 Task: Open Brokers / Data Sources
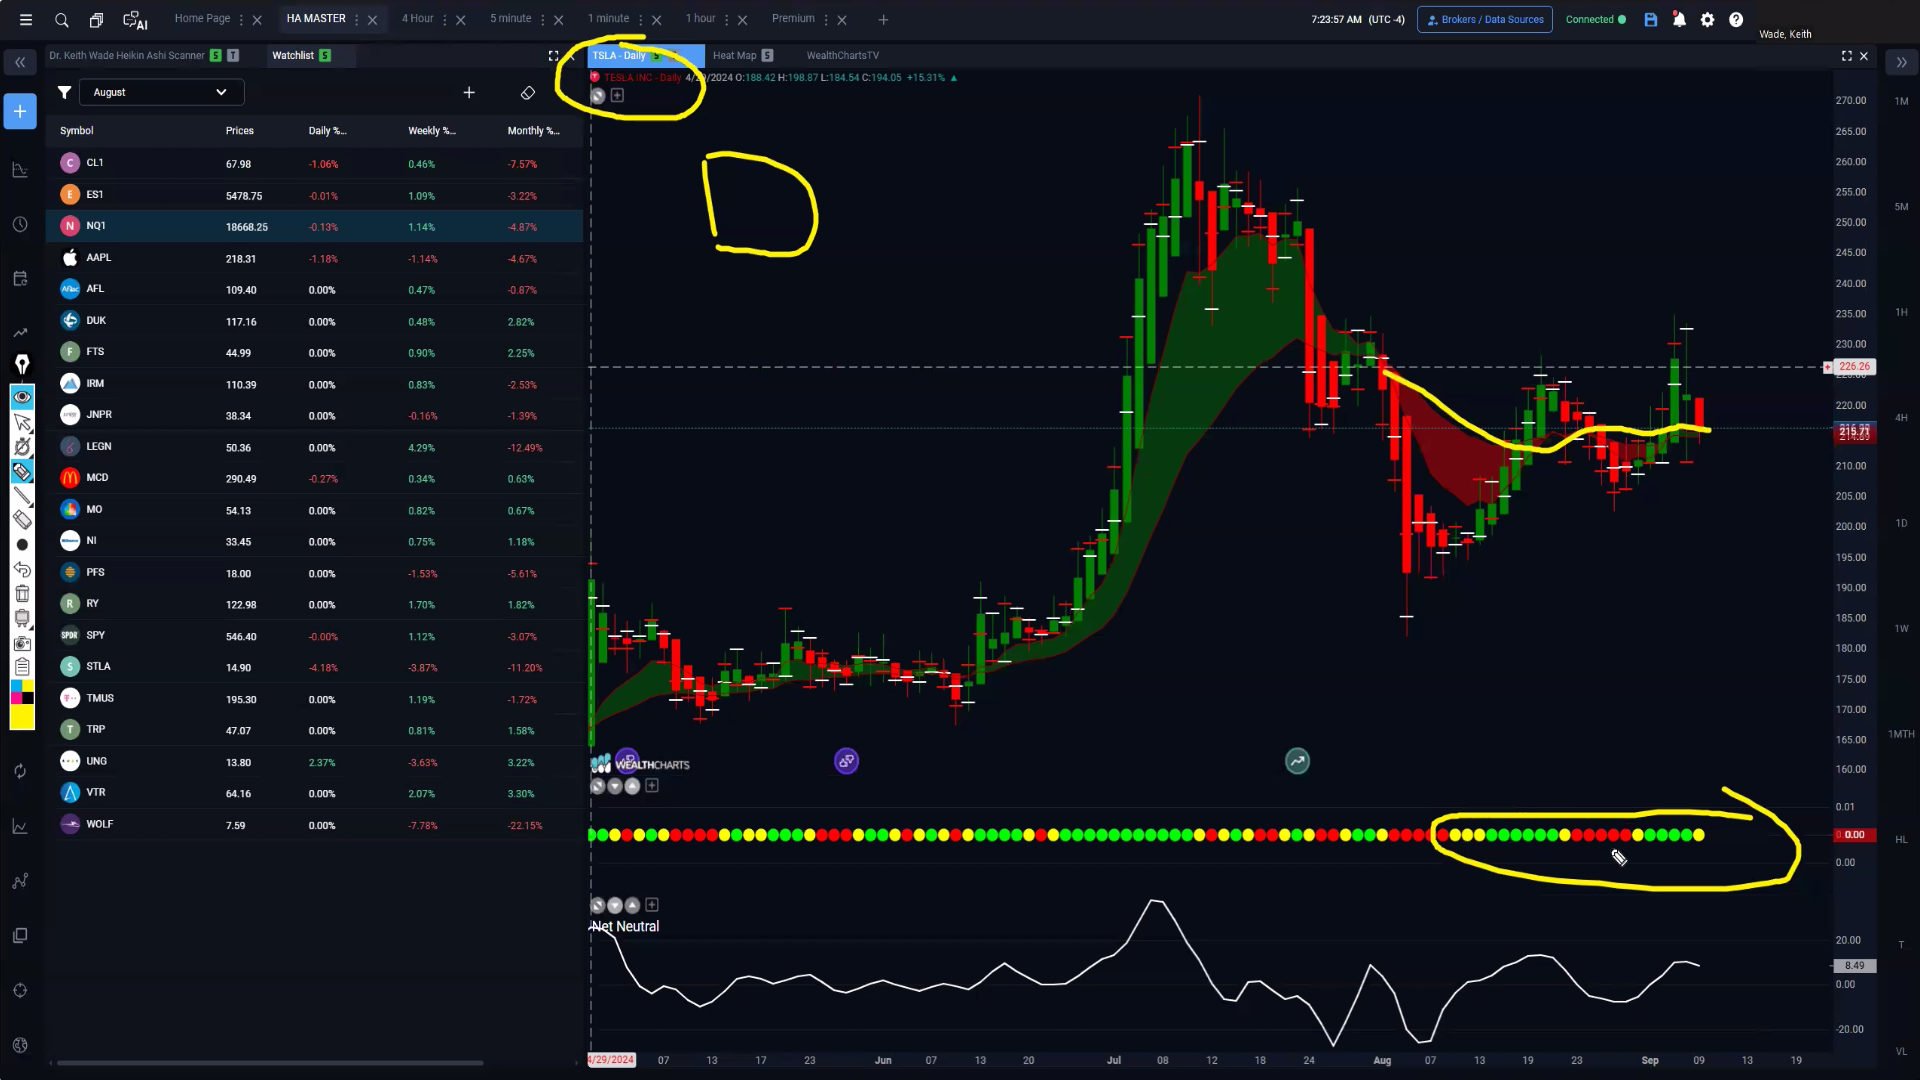[x=1485, y=19]
